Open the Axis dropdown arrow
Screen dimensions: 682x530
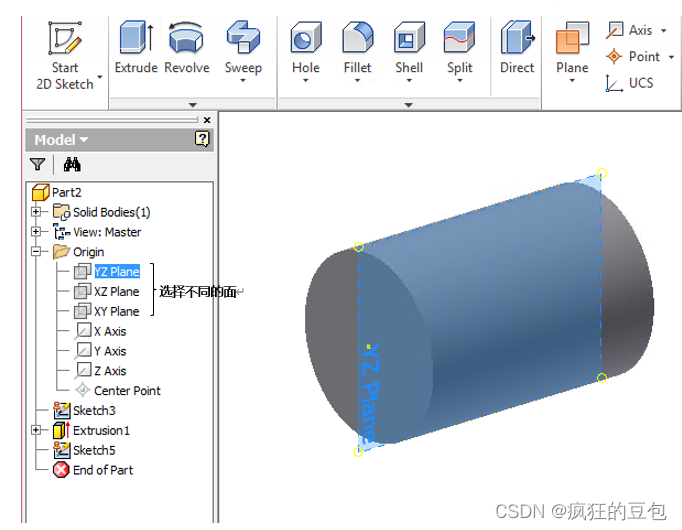tap(664, 31)
